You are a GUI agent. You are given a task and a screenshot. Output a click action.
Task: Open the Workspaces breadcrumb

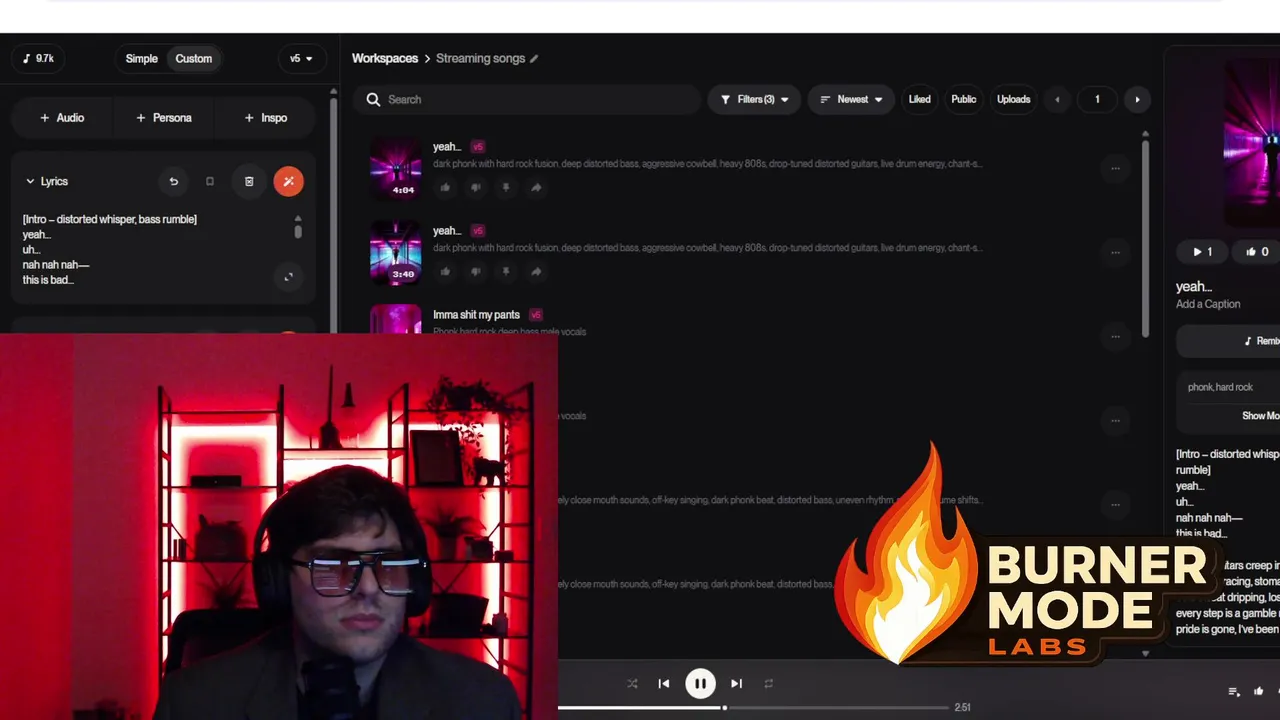pos(385,58)
